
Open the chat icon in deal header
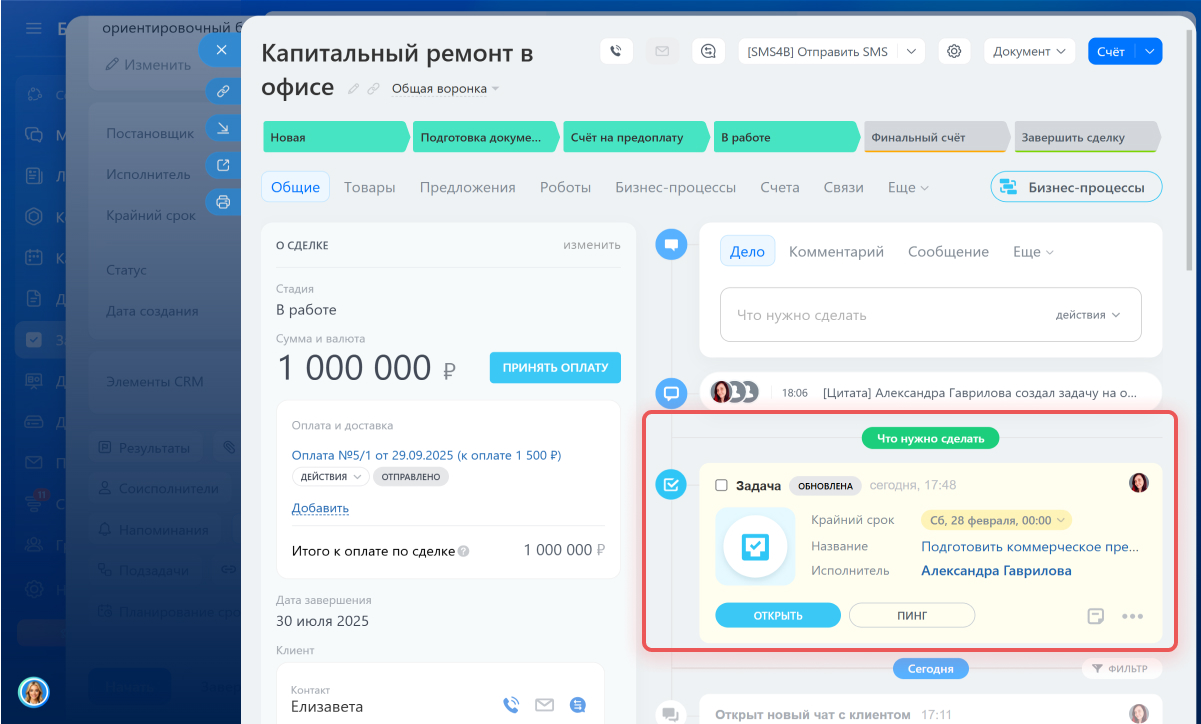[708, 51]
